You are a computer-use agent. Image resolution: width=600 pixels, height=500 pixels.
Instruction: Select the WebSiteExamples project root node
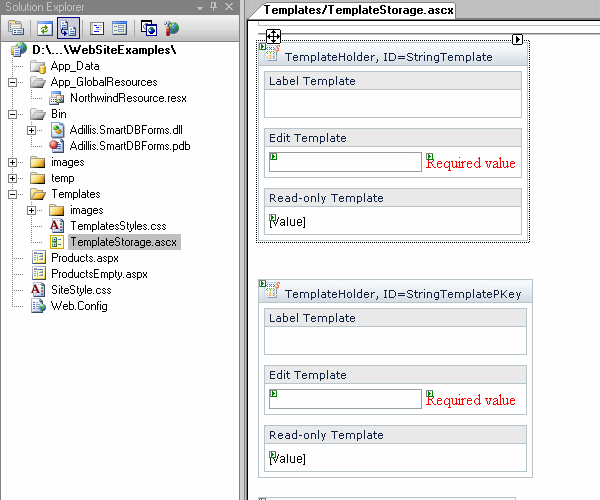point(104,50)
